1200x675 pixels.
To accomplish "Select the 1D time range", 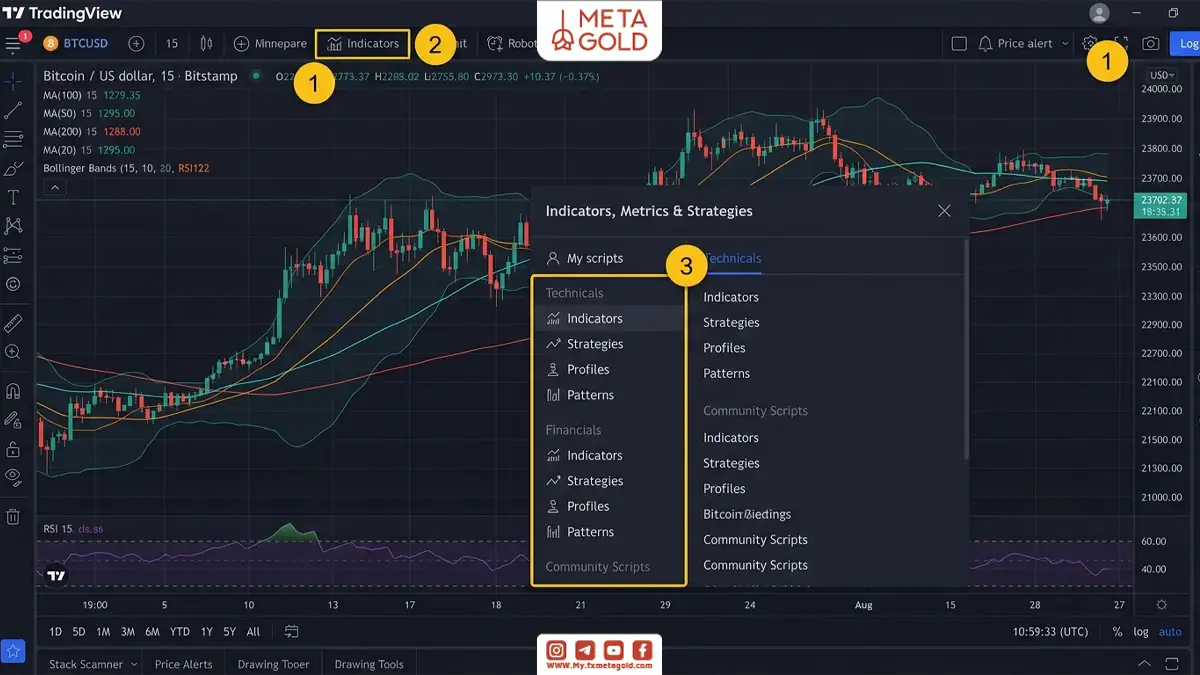I will 56,631.
